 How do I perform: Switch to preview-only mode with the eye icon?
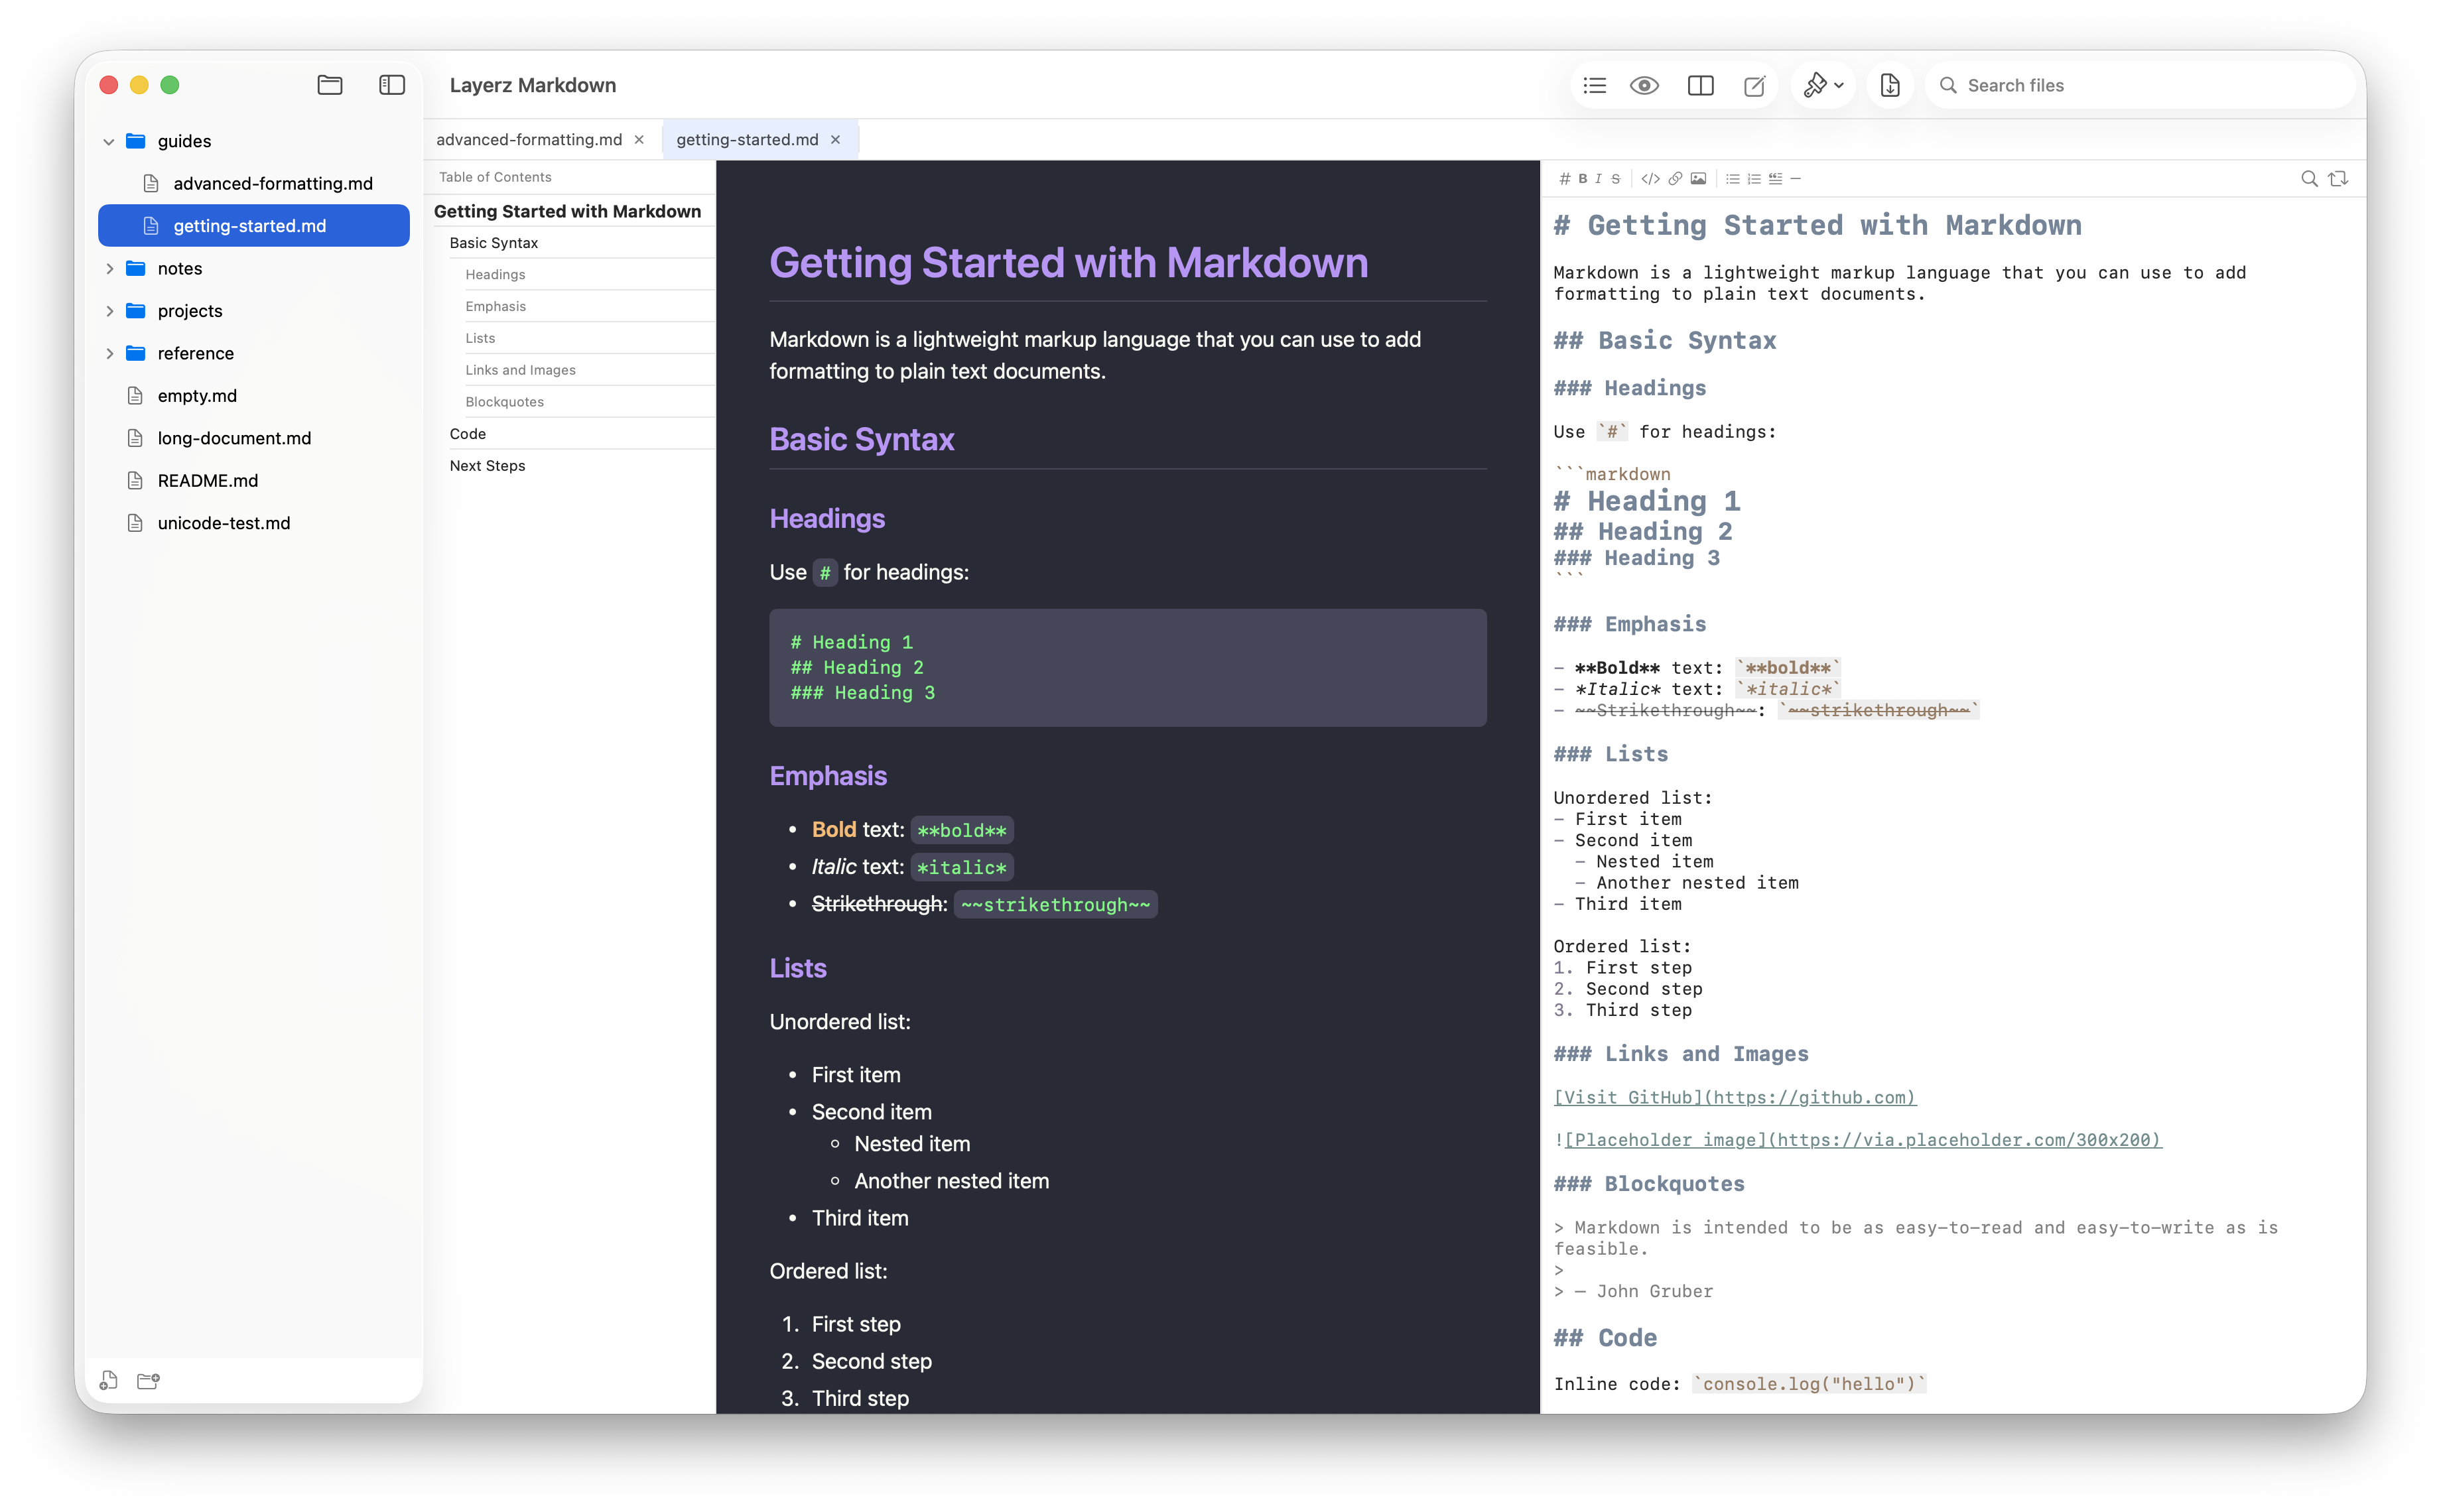tap(1644, 86)
